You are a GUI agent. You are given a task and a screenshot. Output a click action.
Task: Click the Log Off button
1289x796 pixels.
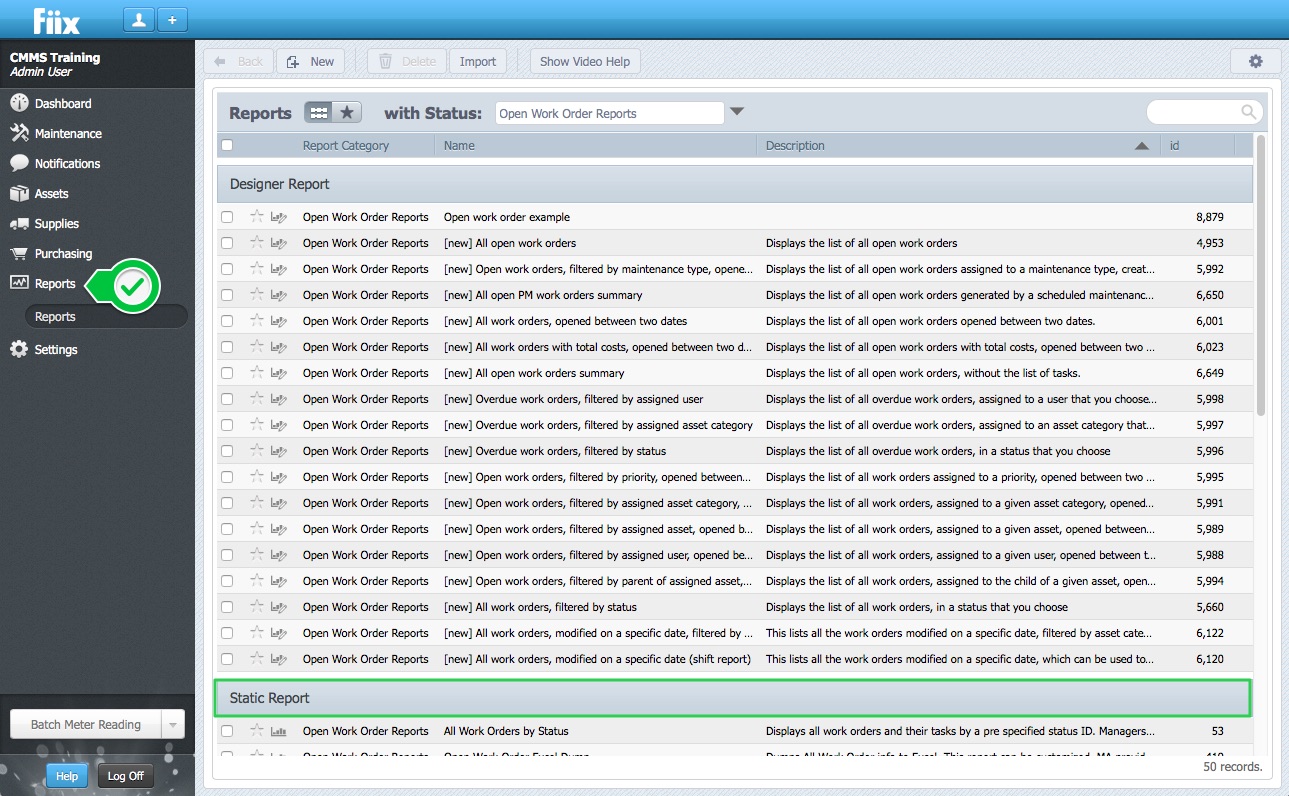click(x=126, y=776)
